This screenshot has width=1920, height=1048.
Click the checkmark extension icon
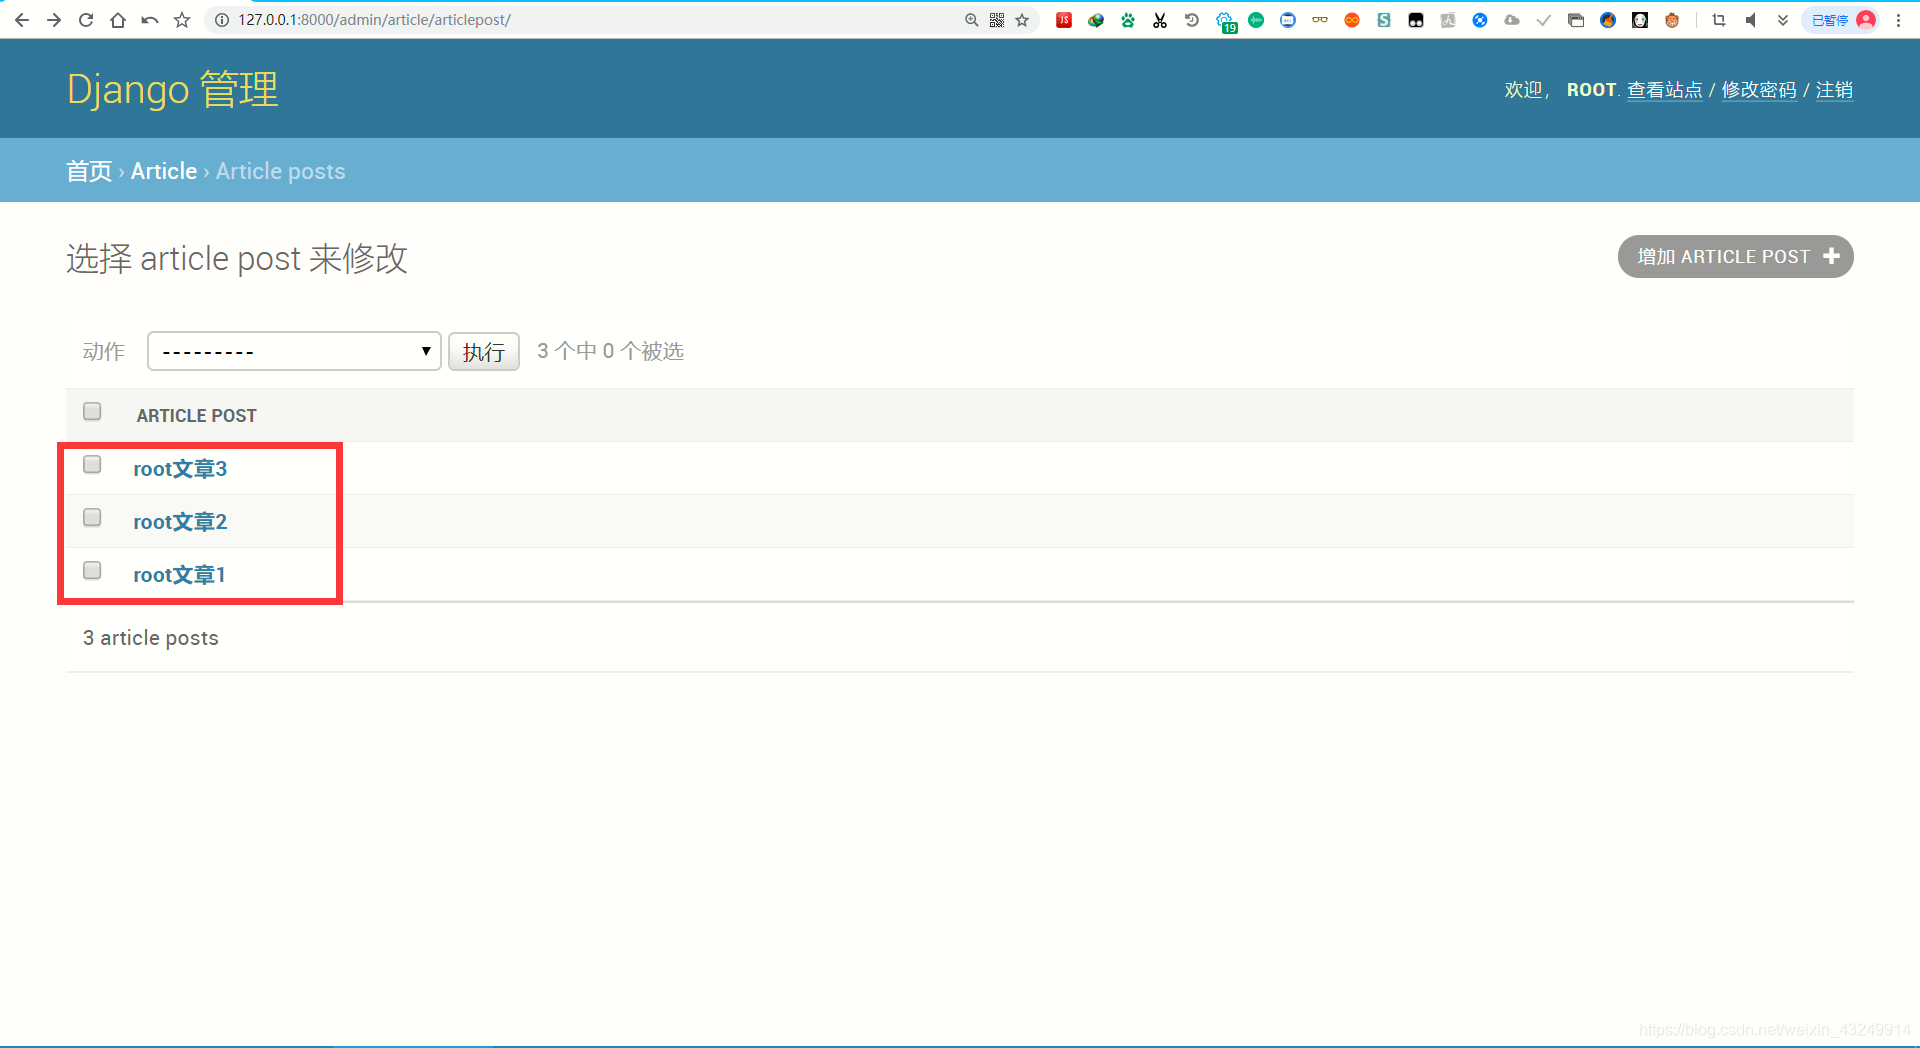[x=1544, y=20]
